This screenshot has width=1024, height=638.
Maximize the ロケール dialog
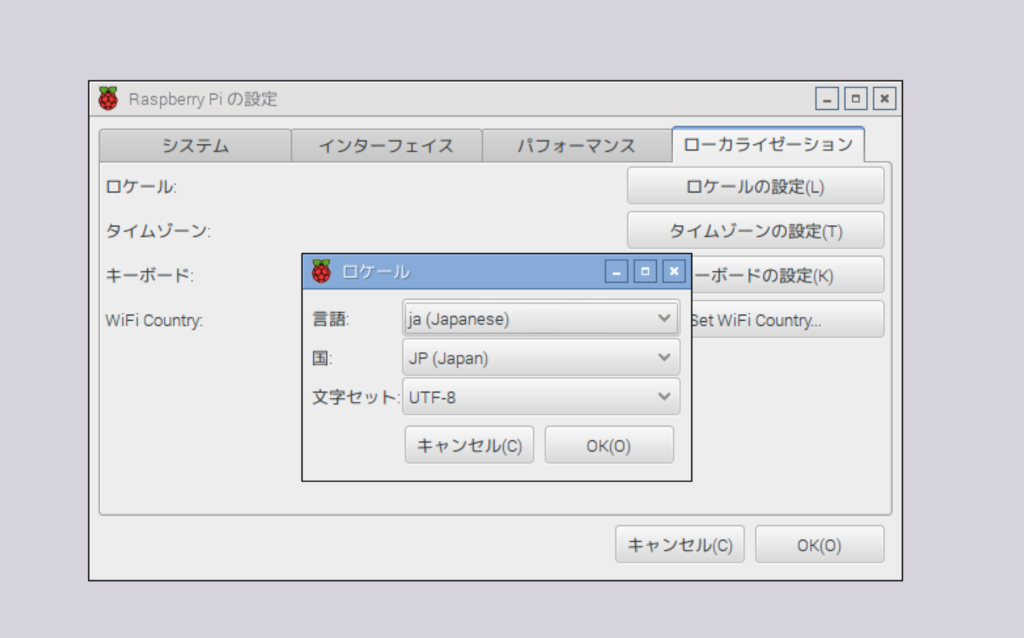click(645, 271)
